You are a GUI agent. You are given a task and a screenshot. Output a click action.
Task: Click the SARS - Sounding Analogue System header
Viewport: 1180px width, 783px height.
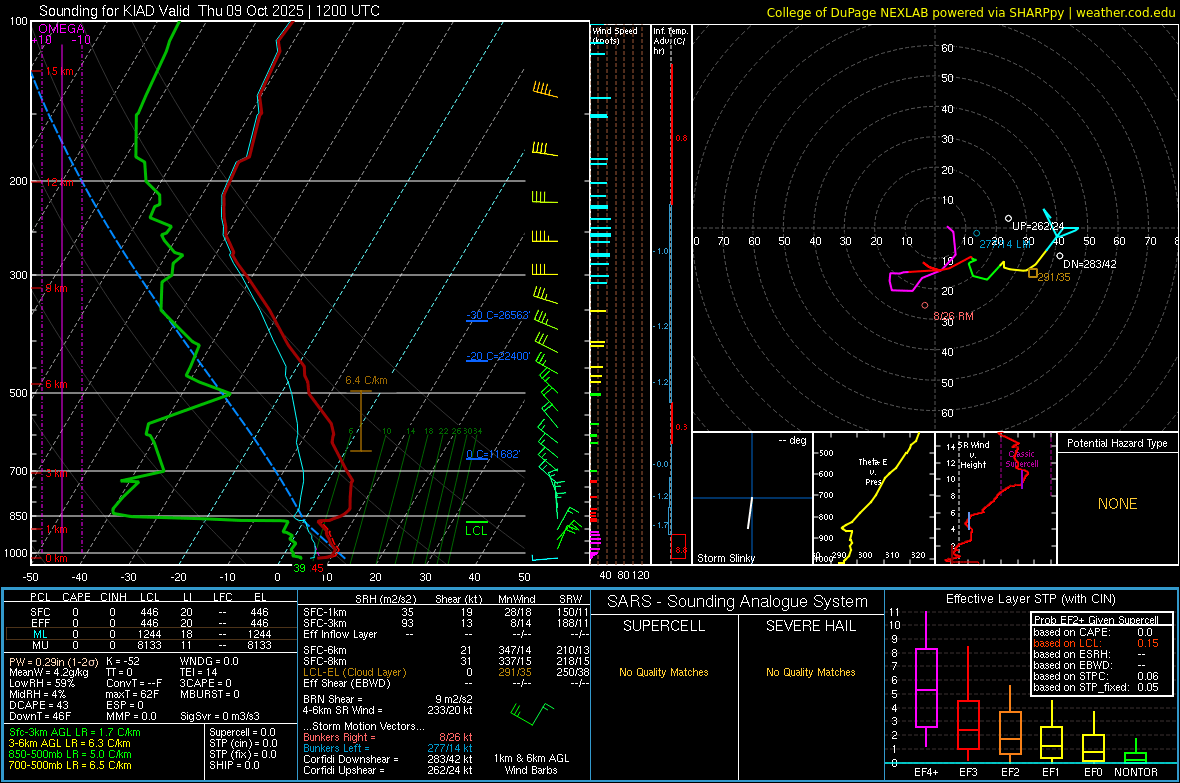pos(737,602)
